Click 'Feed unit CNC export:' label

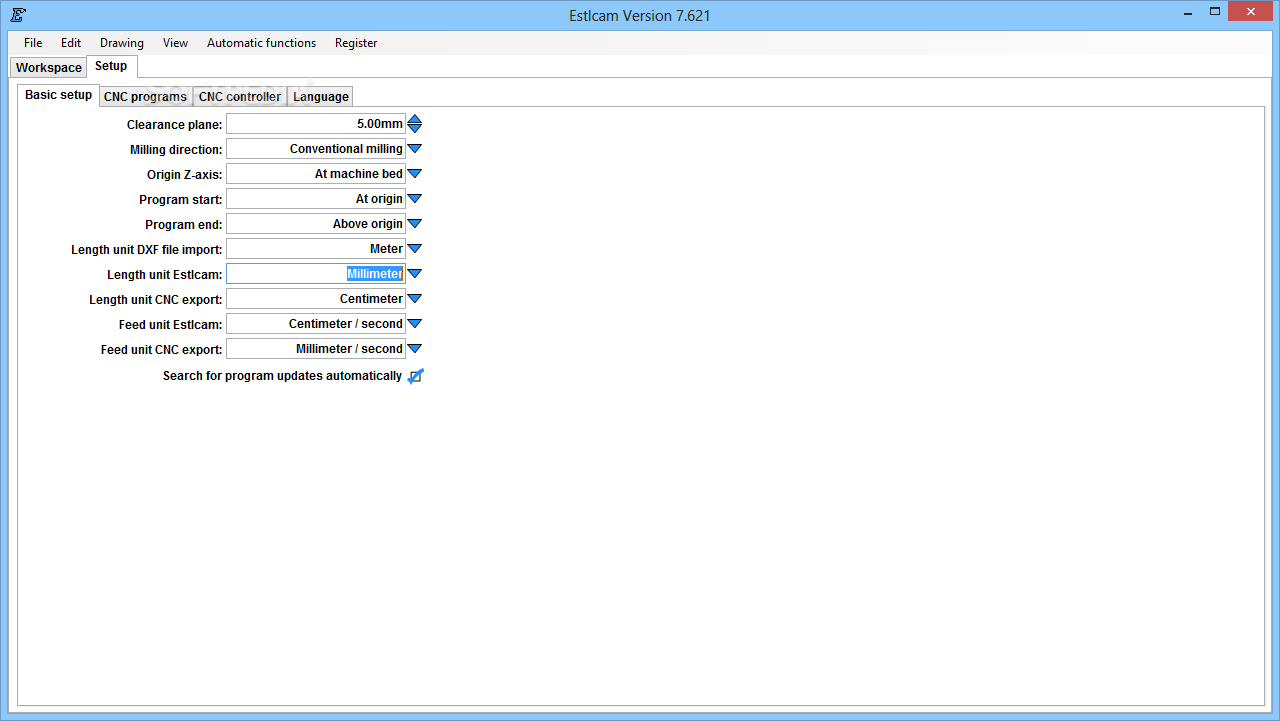(162, 350)
